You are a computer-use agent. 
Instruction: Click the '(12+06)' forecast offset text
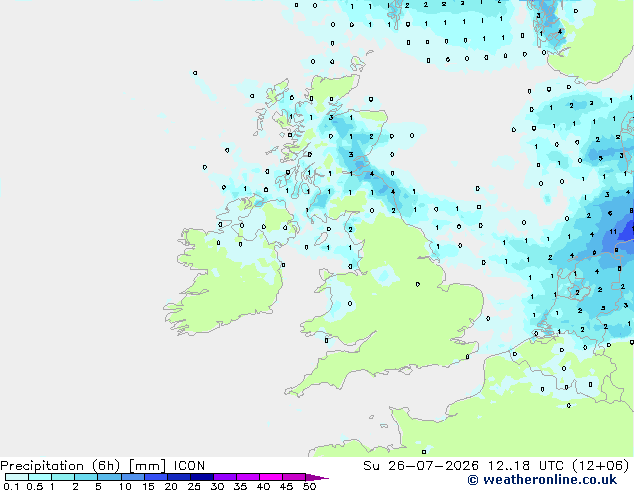(x=601, y=466)
